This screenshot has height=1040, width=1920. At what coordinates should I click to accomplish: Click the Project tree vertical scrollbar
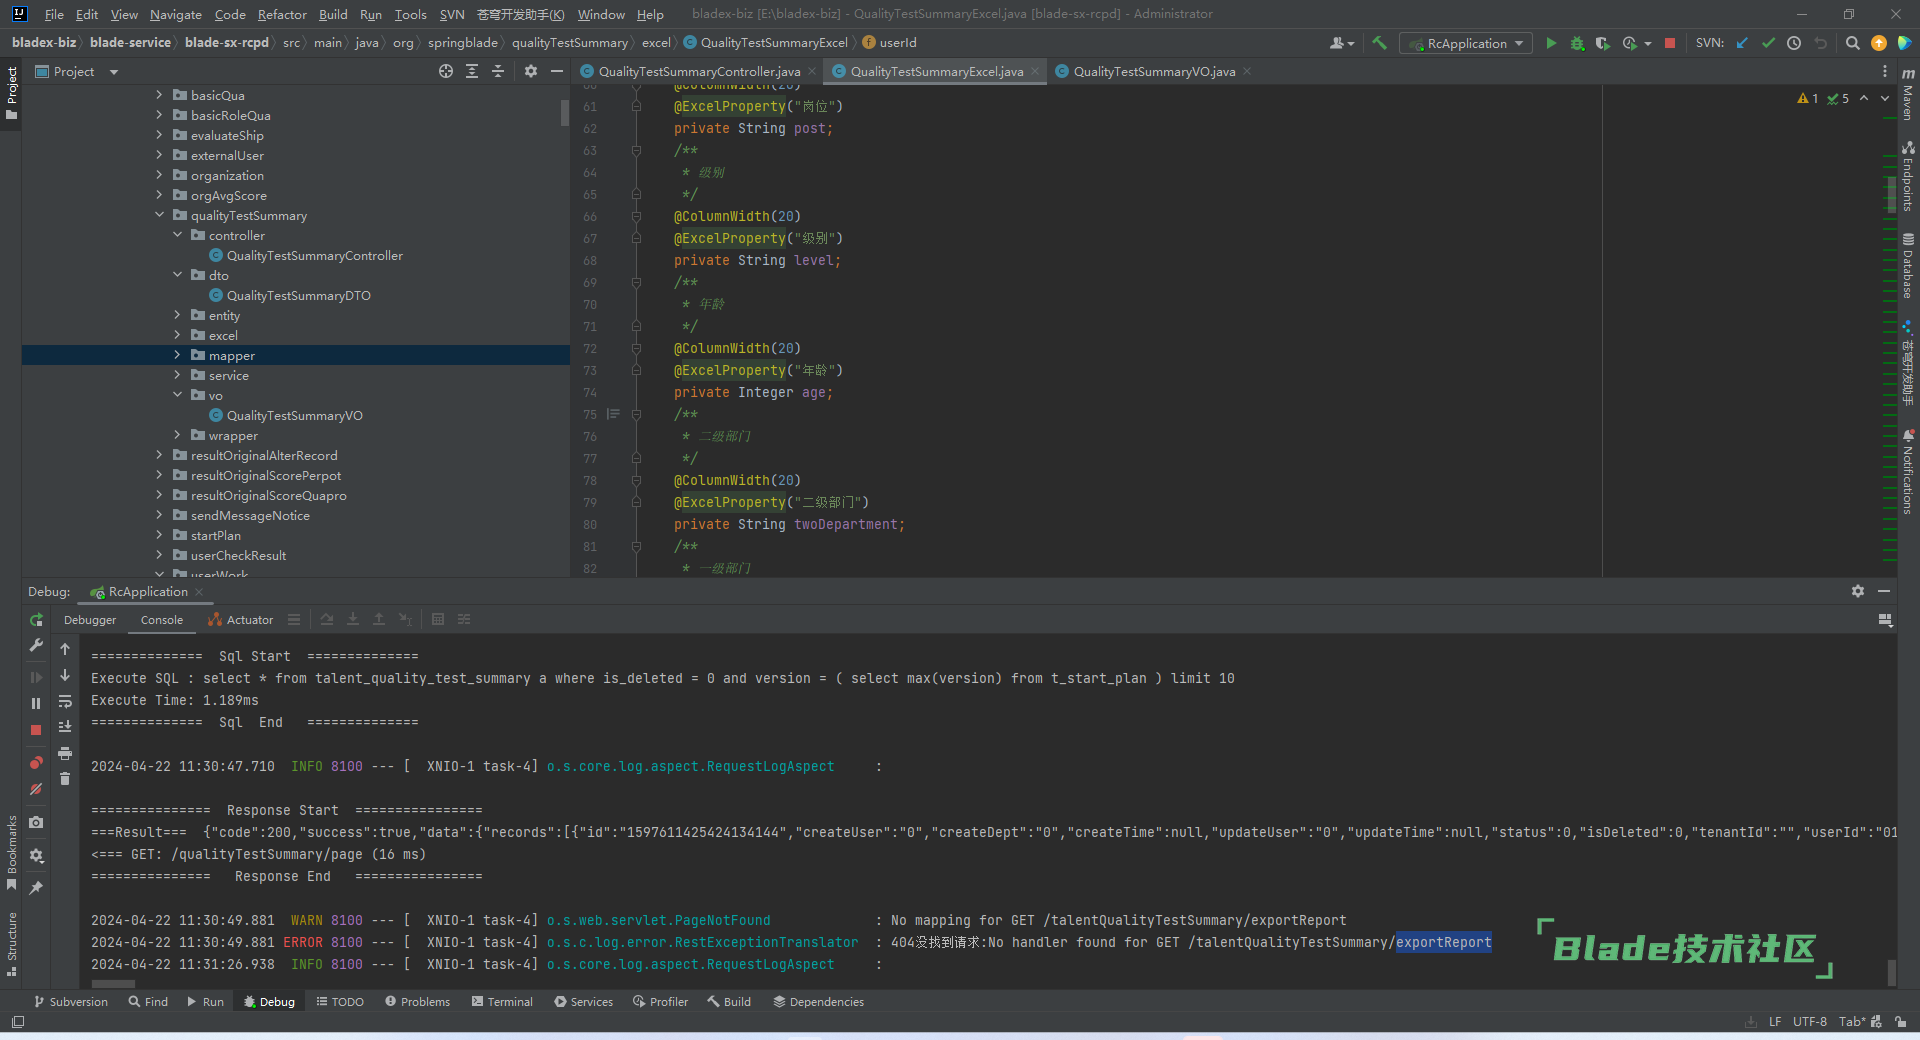coord(565,112)
